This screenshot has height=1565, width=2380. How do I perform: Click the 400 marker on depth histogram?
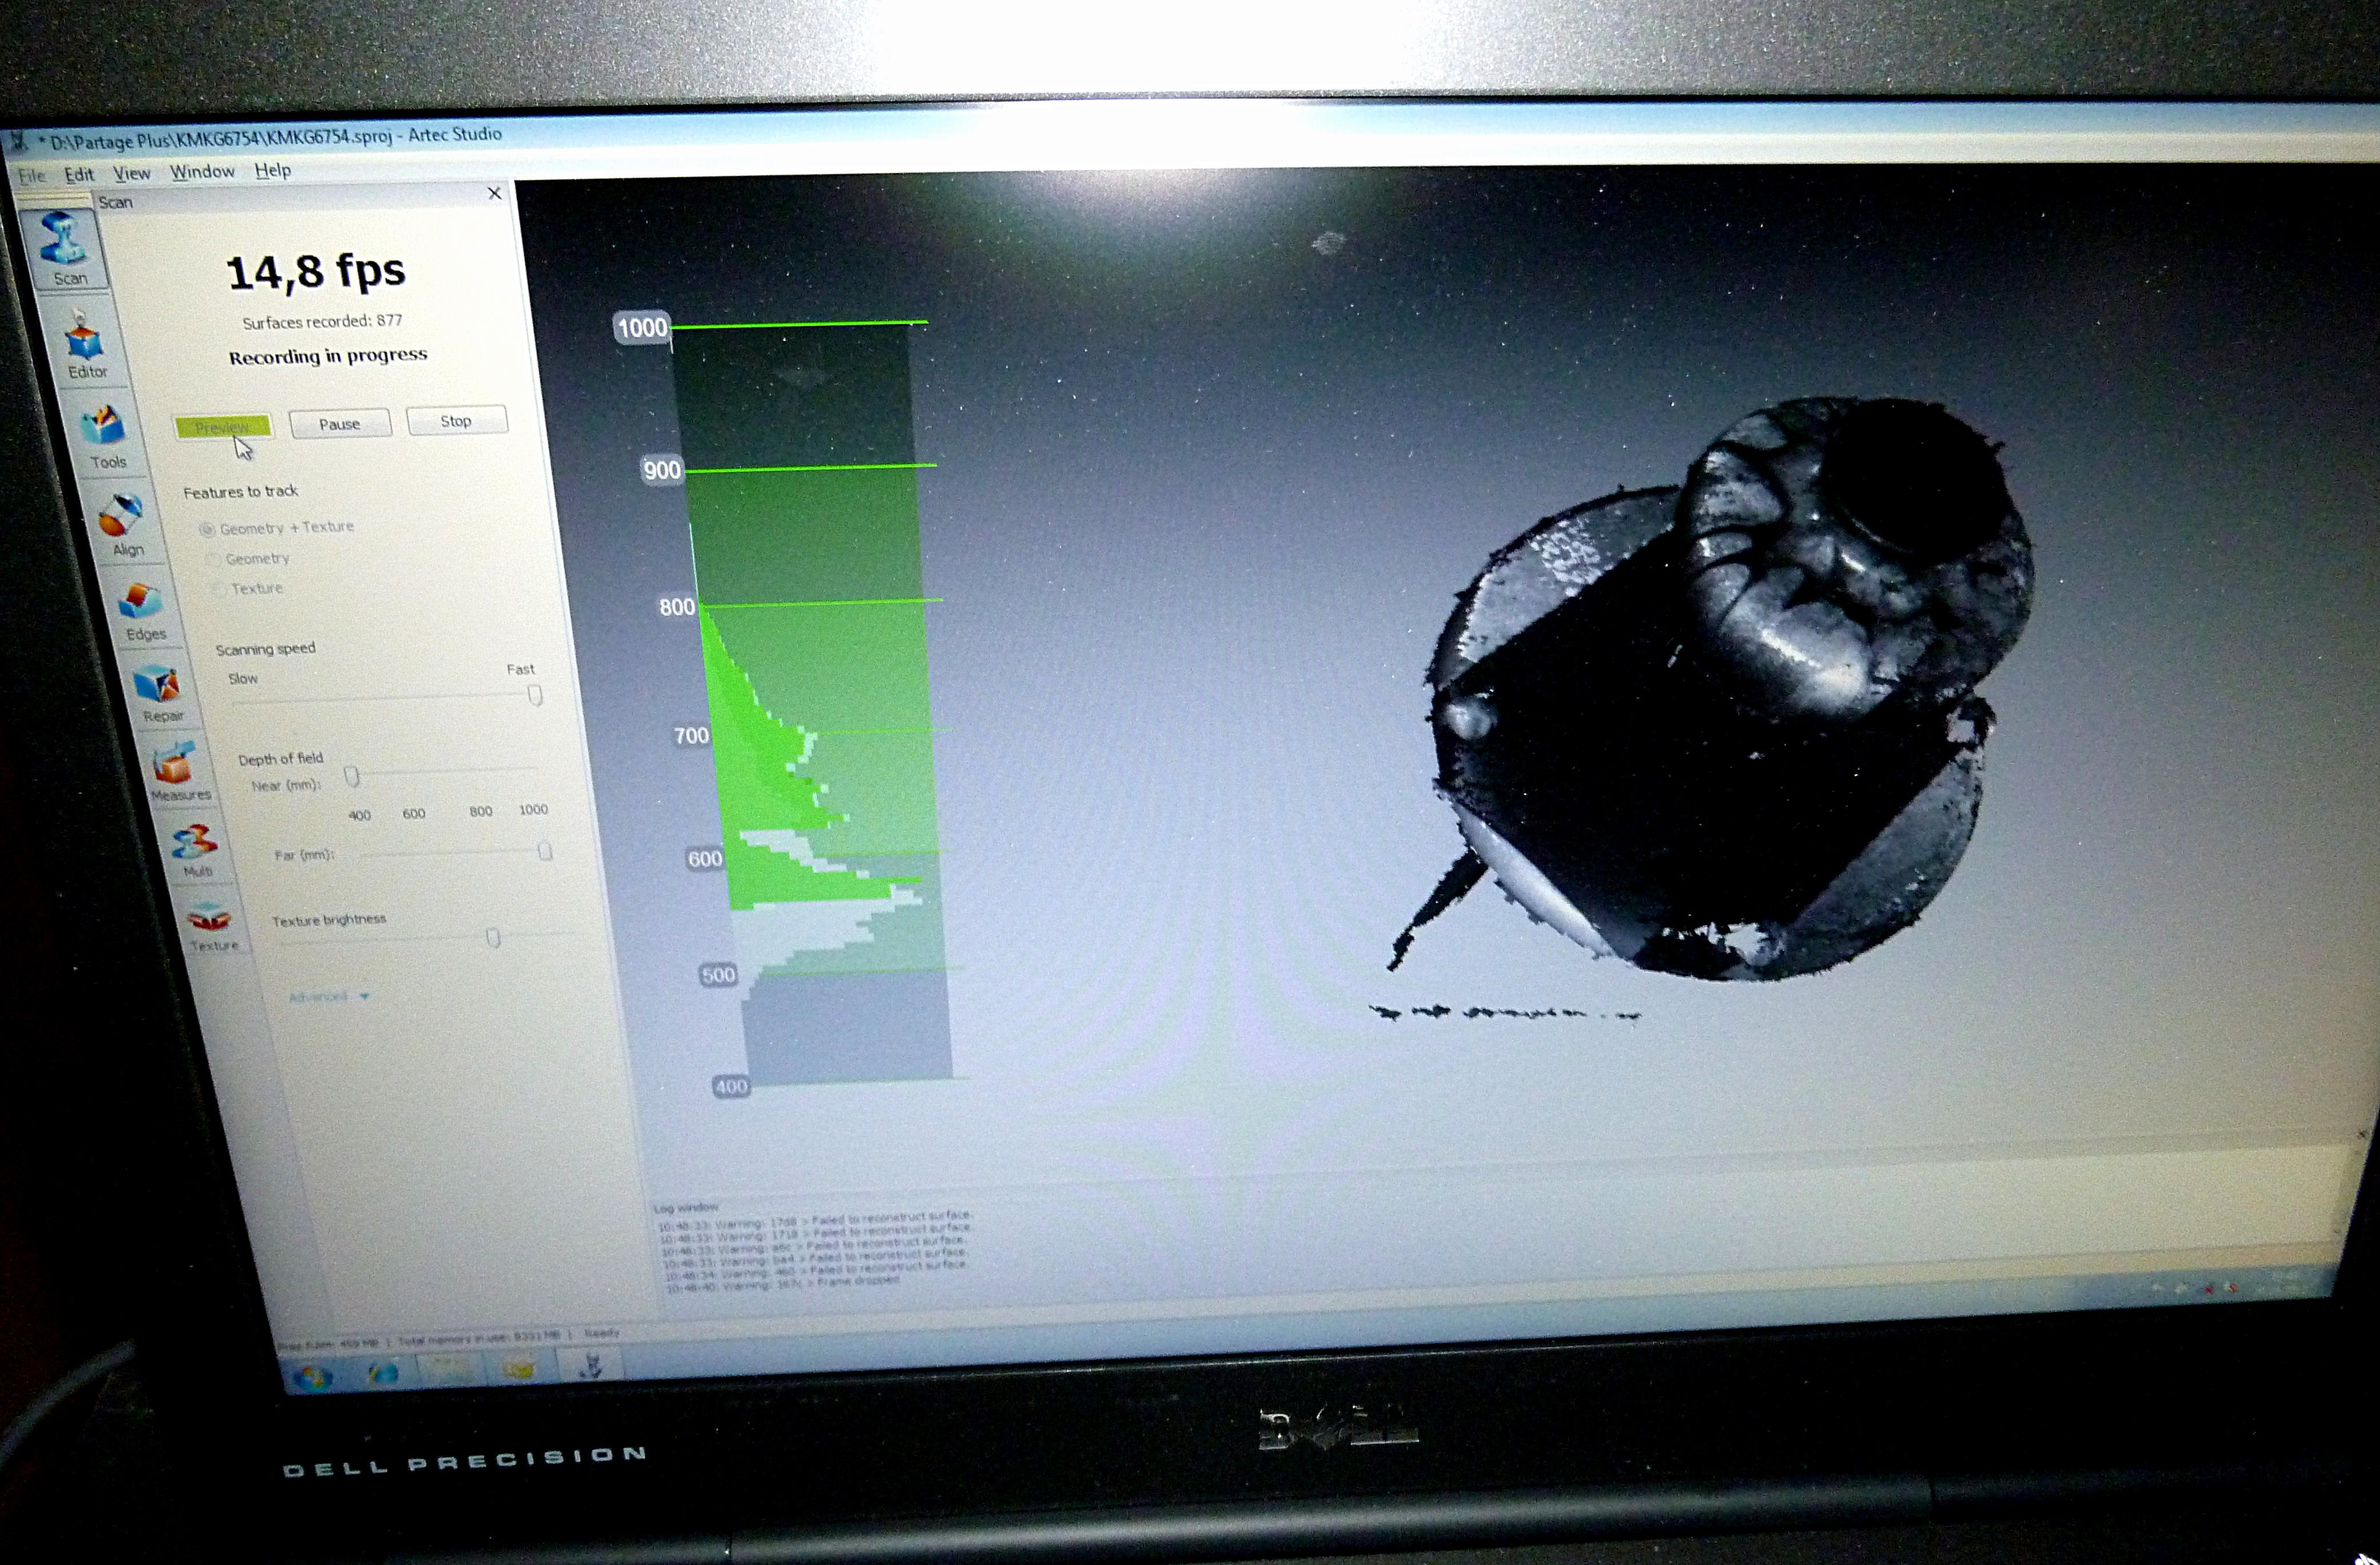coord(731,1086)
